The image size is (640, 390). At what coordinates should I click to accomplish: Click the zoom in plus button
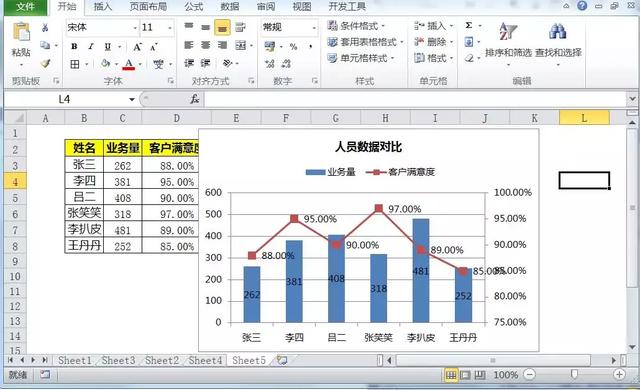619,374
